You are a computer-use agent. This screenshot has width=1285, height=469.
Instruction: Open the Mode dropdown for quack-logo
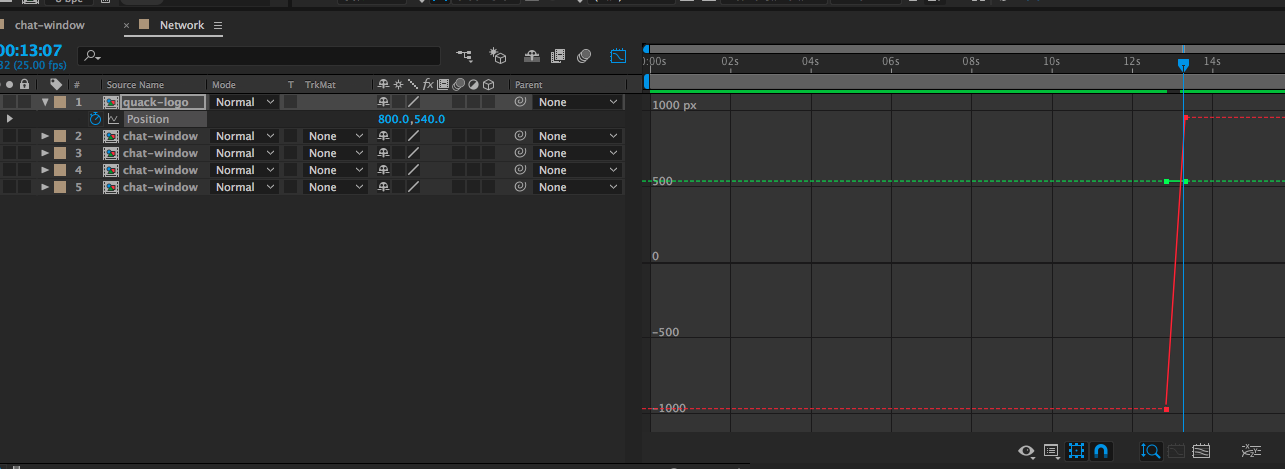click(x=245, y=102)
